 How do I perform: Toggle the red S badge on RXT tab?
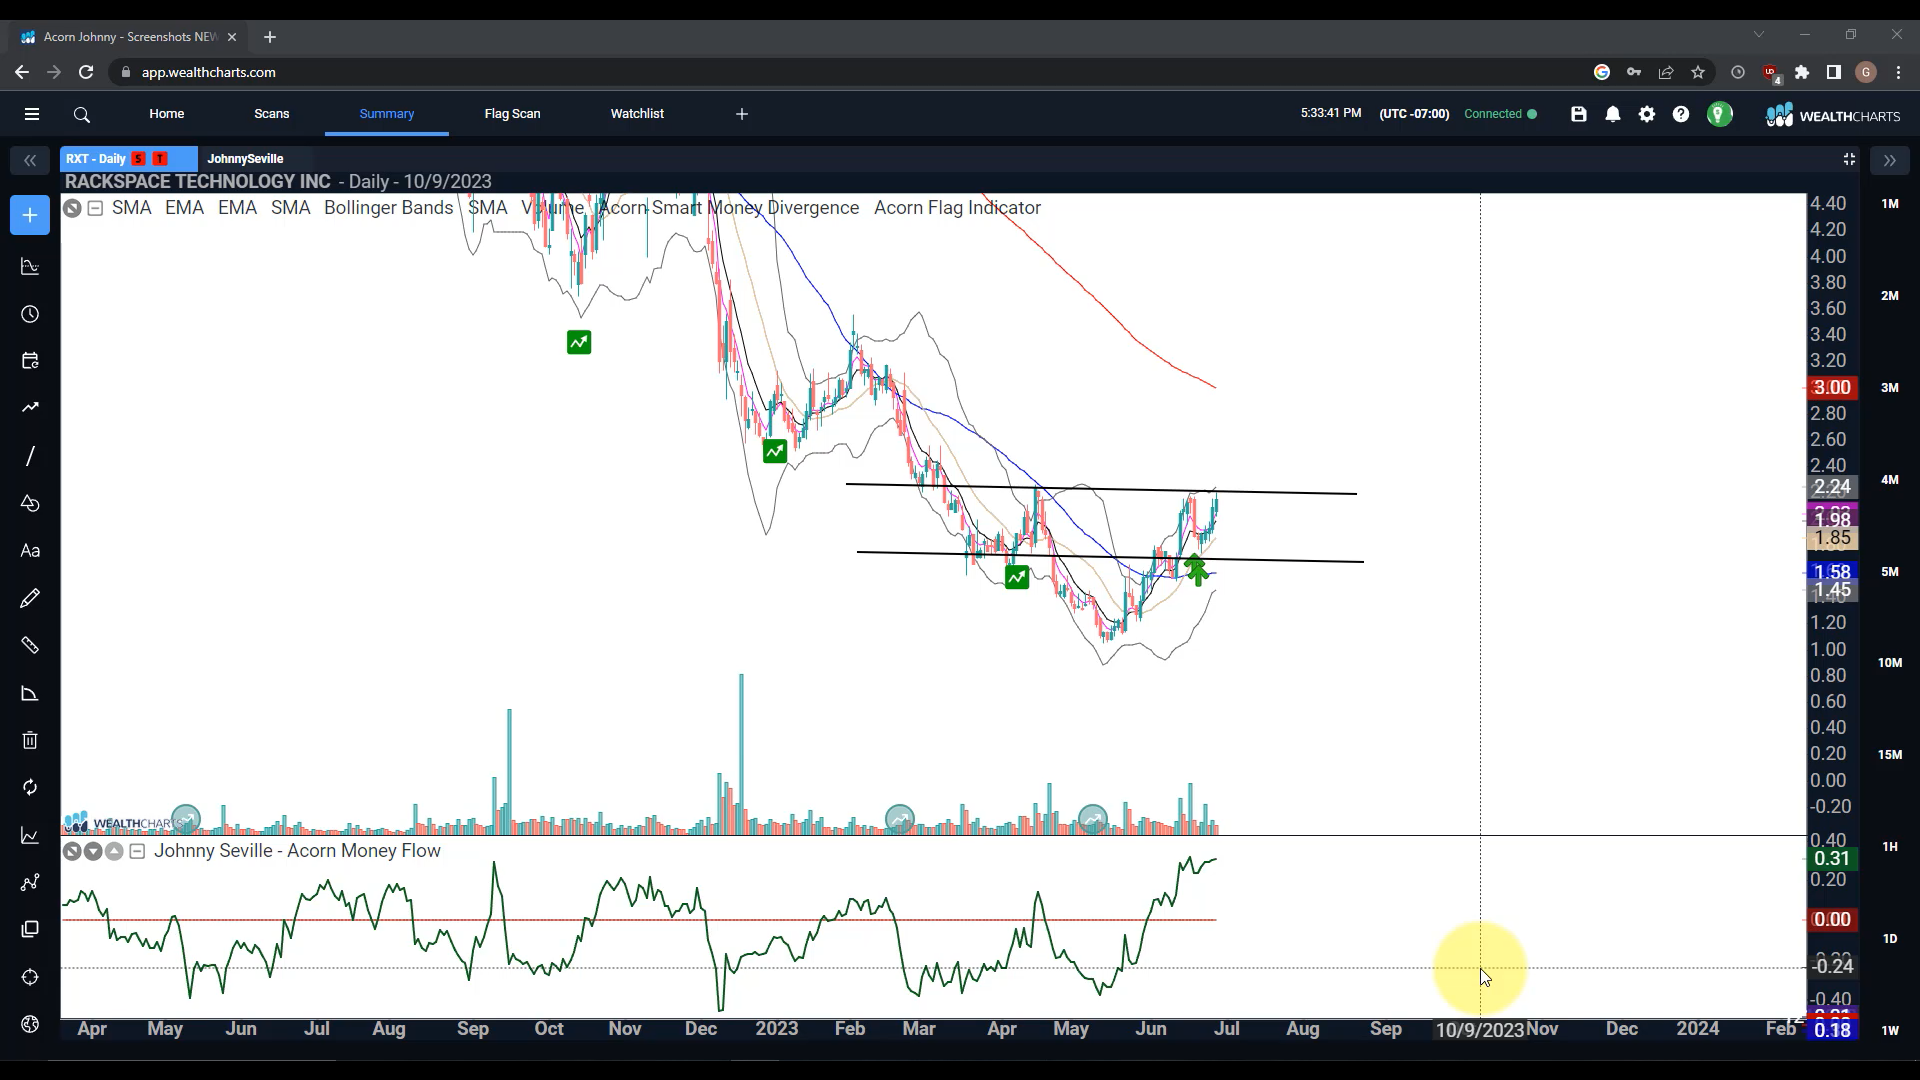(x=138, y=159)
